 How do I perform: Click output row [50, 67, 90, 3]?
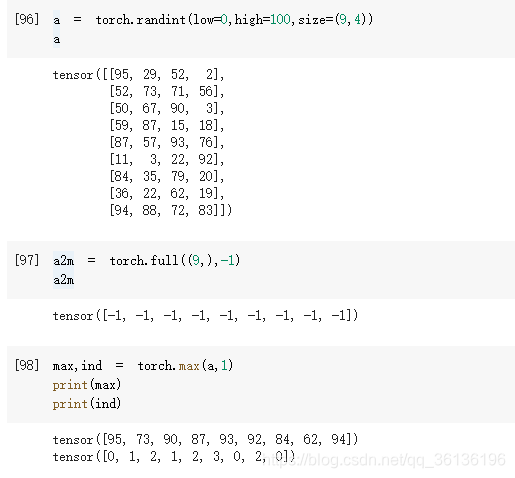(167, 108)
